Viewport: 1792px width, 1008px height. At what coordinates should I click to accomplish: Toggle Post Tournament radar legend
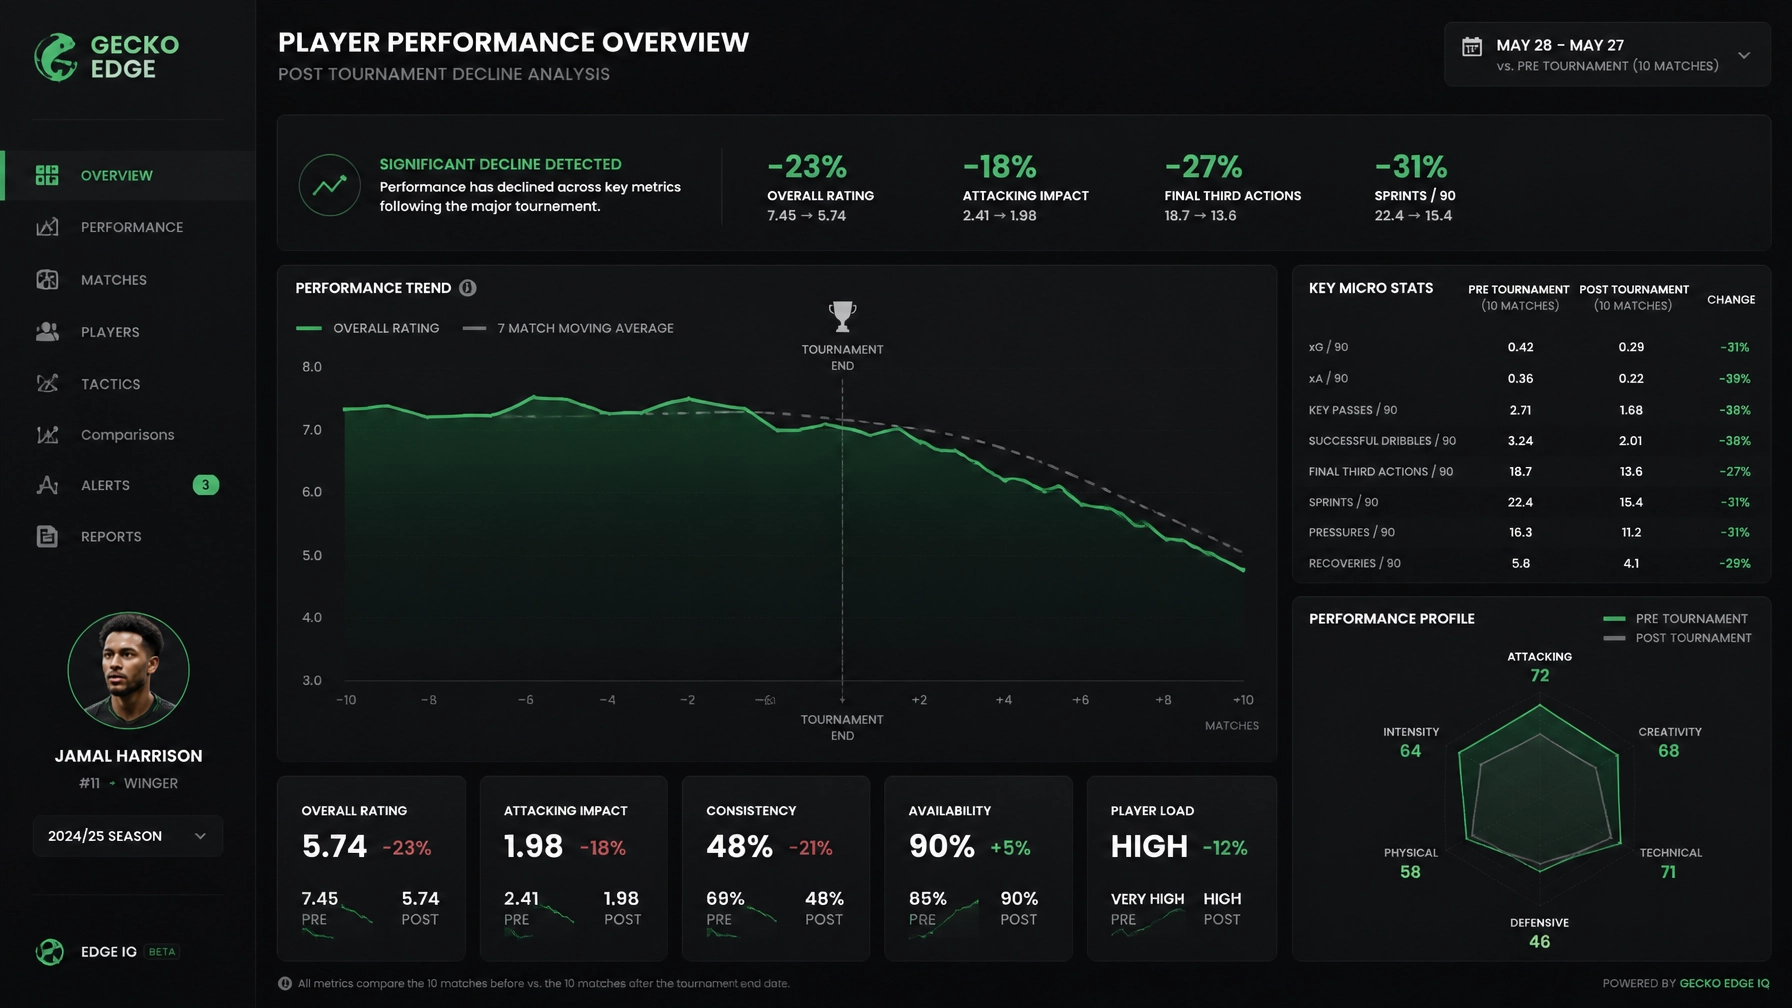[x=1678, y=638]
